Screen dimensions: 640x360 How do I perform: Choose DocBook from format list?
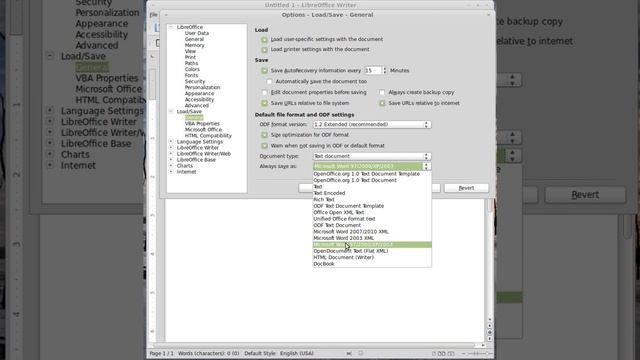[x=372, y=264]
